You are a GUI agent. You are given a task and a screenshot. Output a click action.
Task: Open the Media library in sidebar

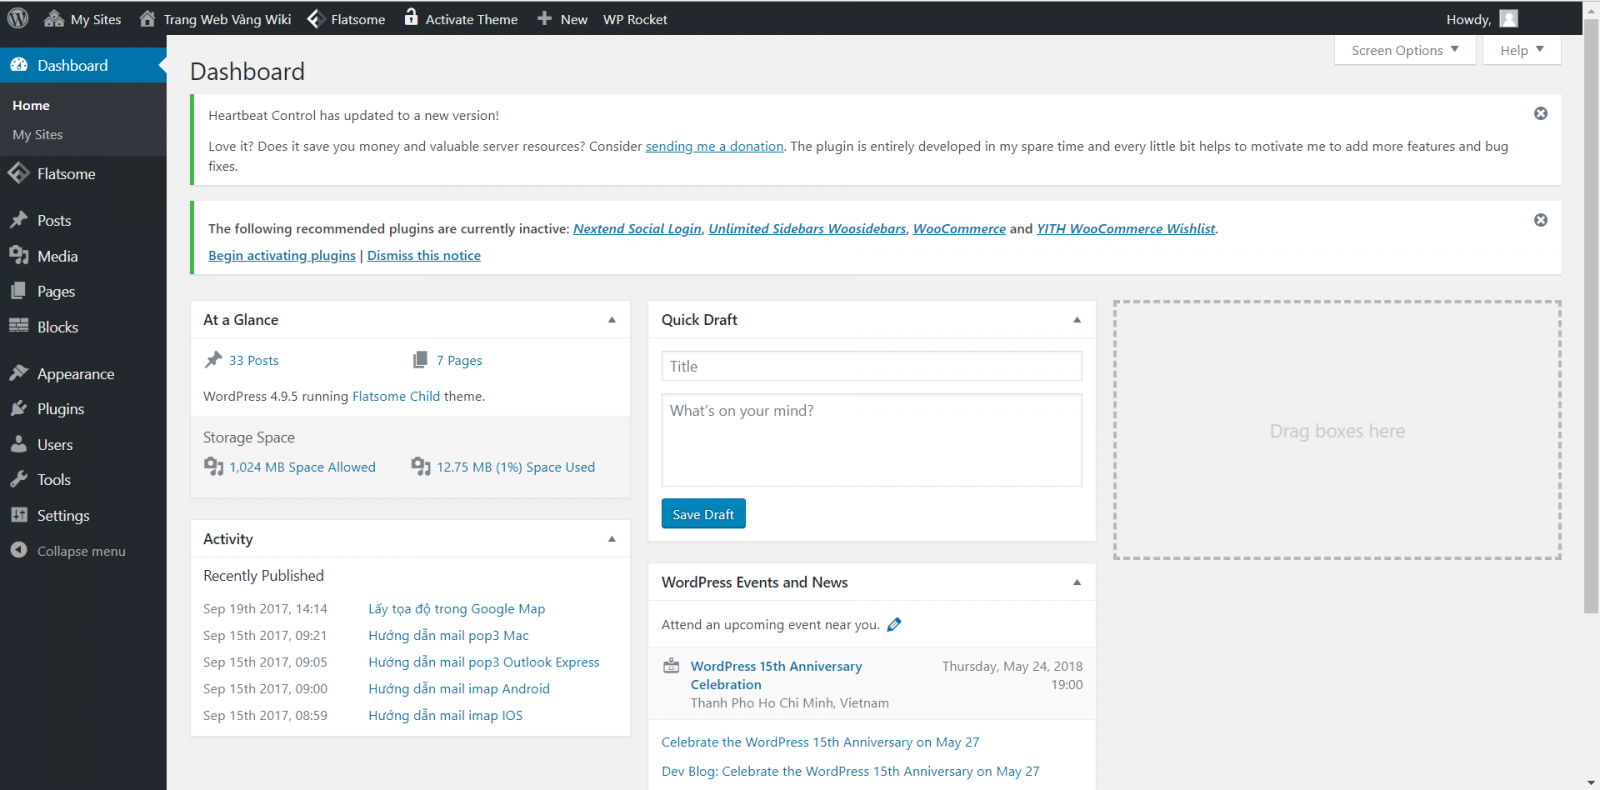coord(57,257)
